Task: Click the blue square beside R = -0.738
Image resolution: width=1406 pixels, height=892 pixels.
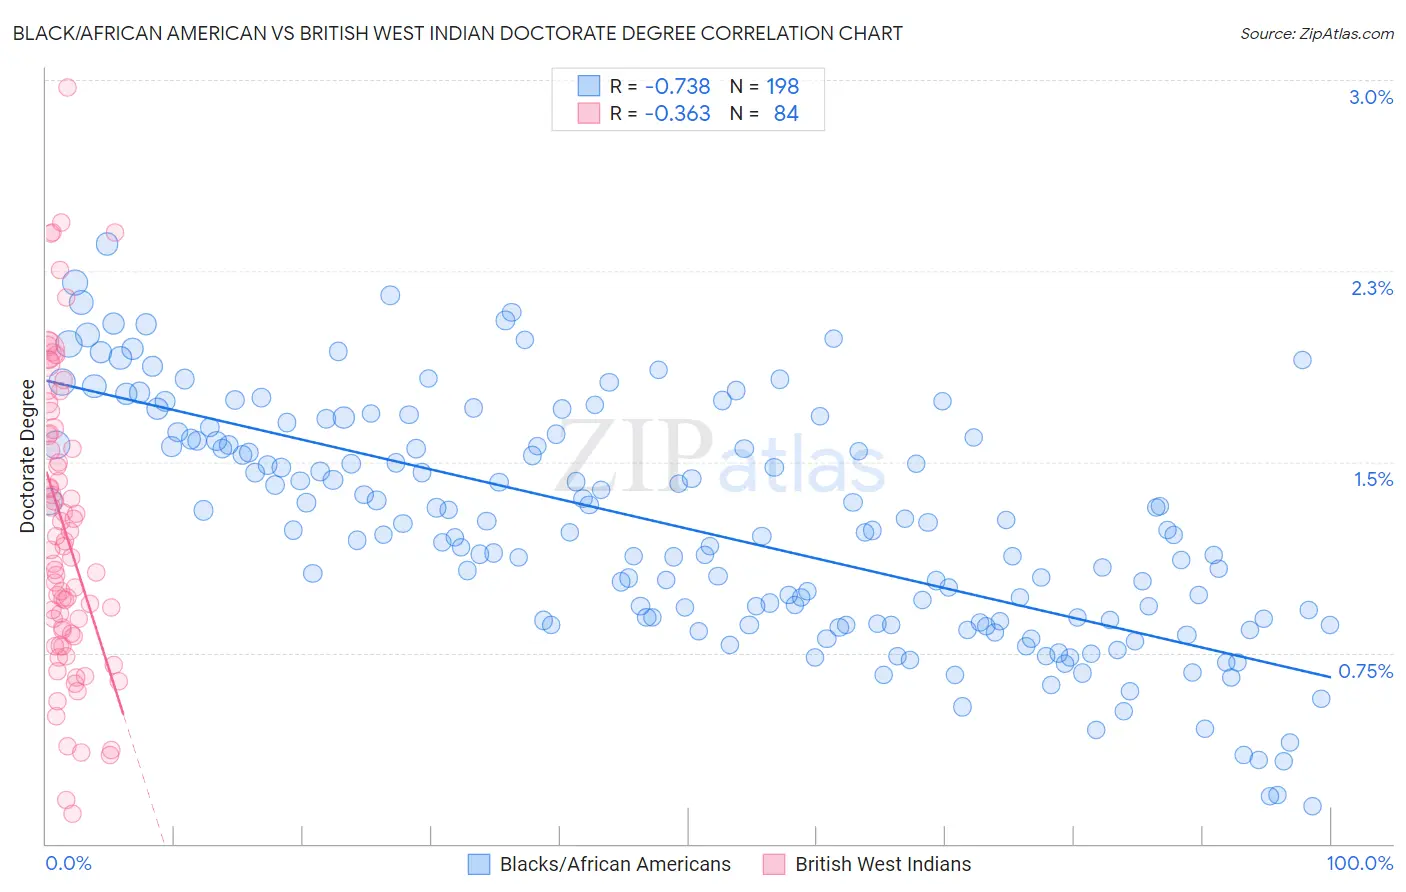Action: [x=589, y=86]
